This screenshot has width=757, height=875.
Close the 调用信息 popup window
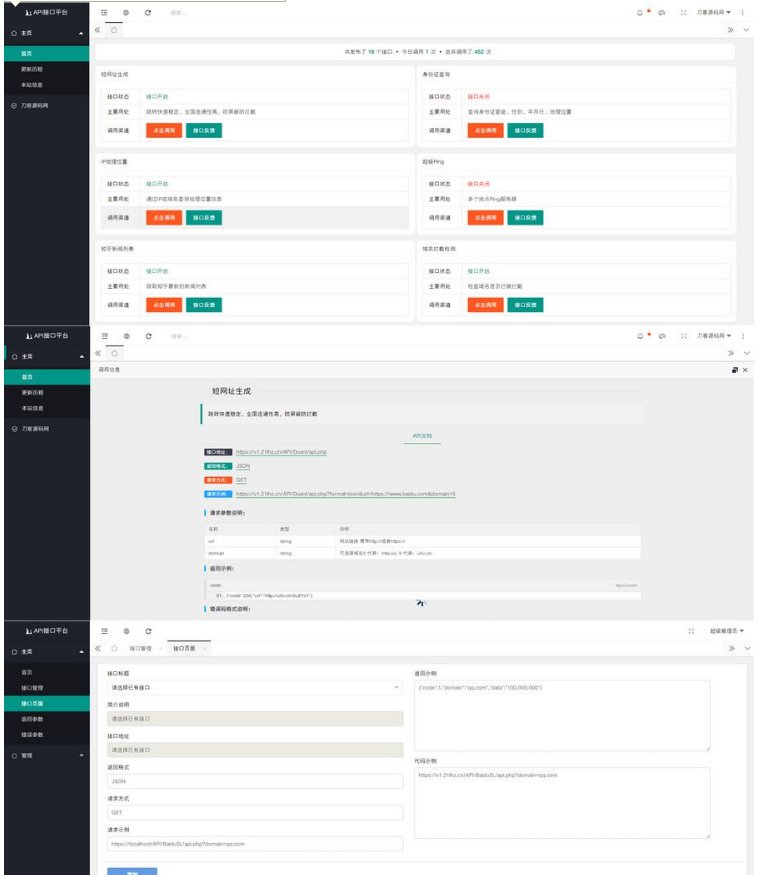[x=745, y=370]
